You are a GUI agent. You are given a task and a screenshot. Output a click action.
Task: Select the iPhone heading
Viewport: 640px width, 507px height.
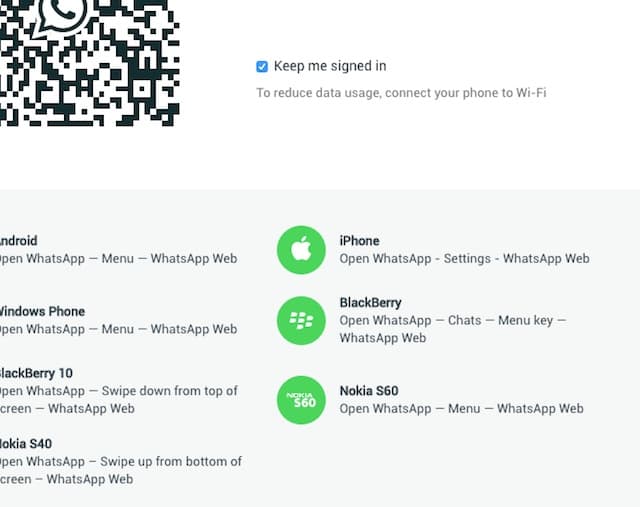359,241
